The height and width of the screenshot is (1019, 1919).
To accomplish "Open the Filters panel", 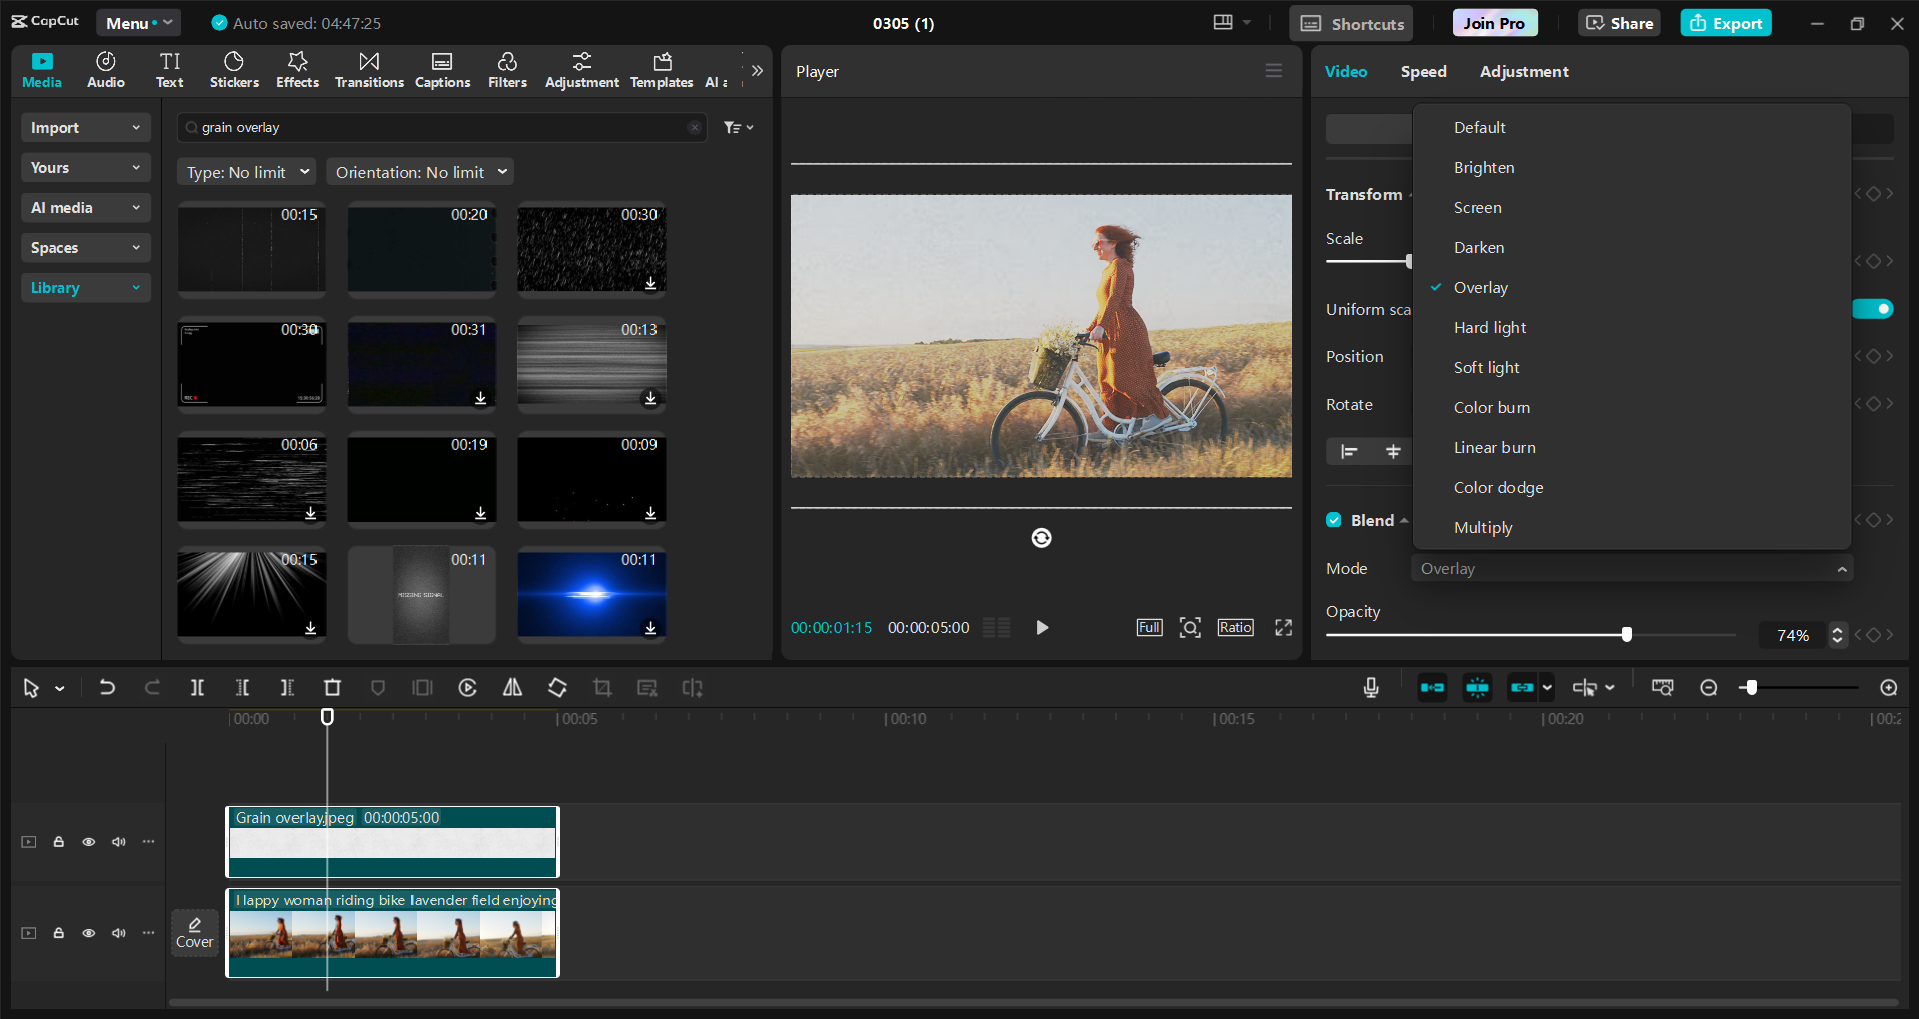I will pyautogui.click(x=507, y=69).
